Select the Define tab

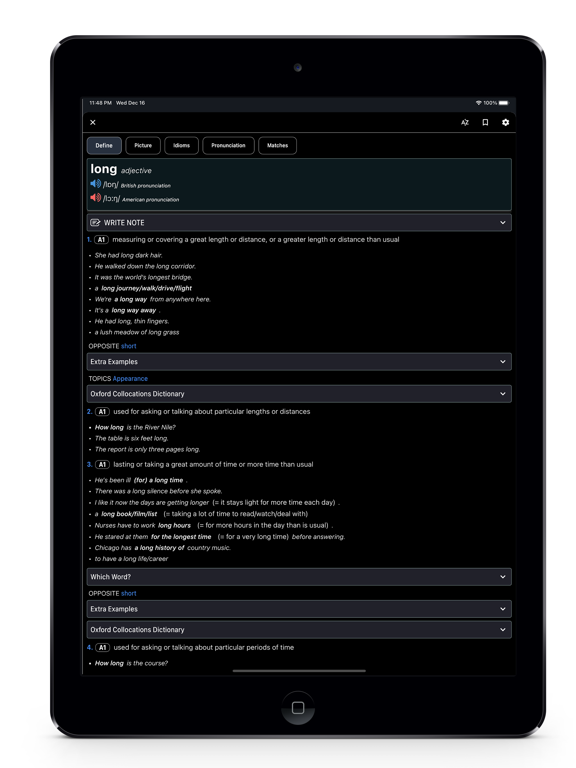coord(104,145)
